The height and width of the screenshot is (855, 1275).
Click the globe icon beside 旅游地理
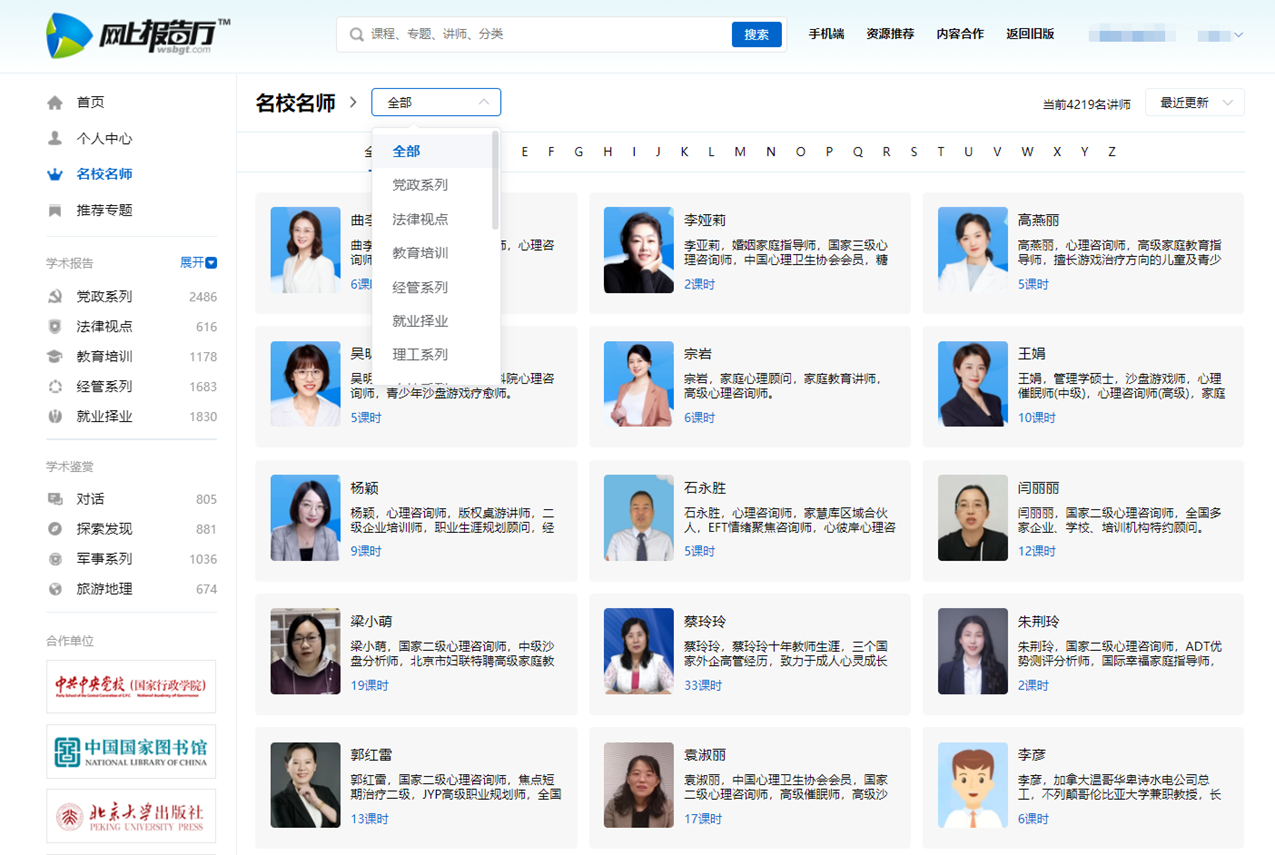coord(55,589)
